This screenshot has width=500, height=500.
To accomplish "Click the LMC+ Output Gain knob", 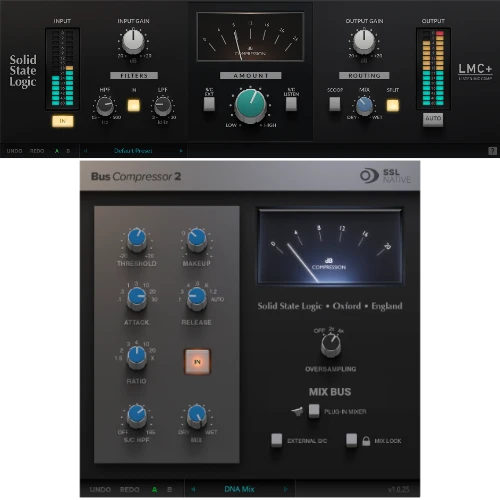I will click(x=364, y=41).
